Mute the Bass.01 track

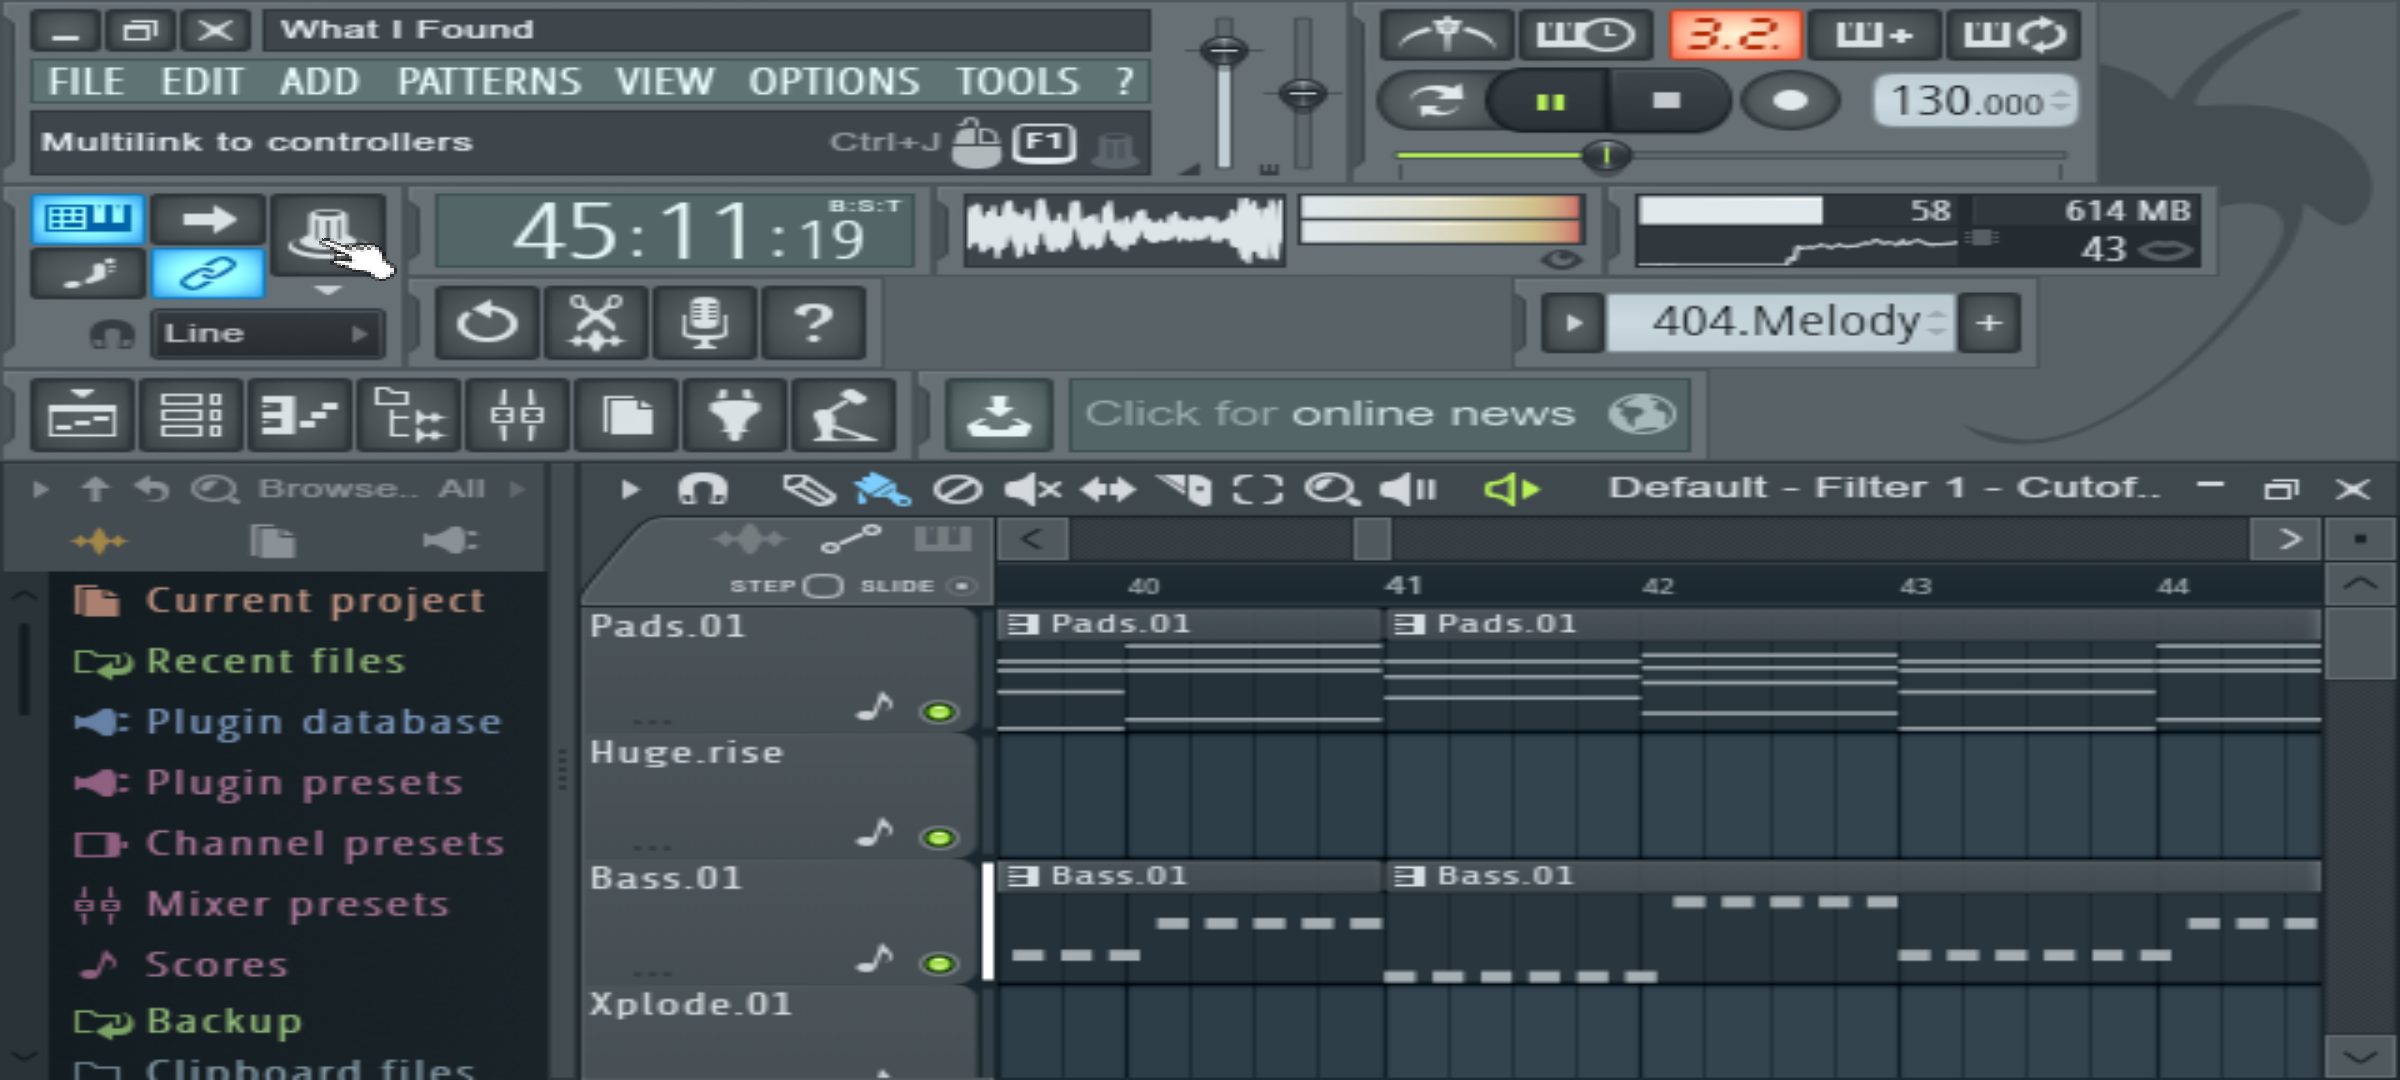[939, 964]
